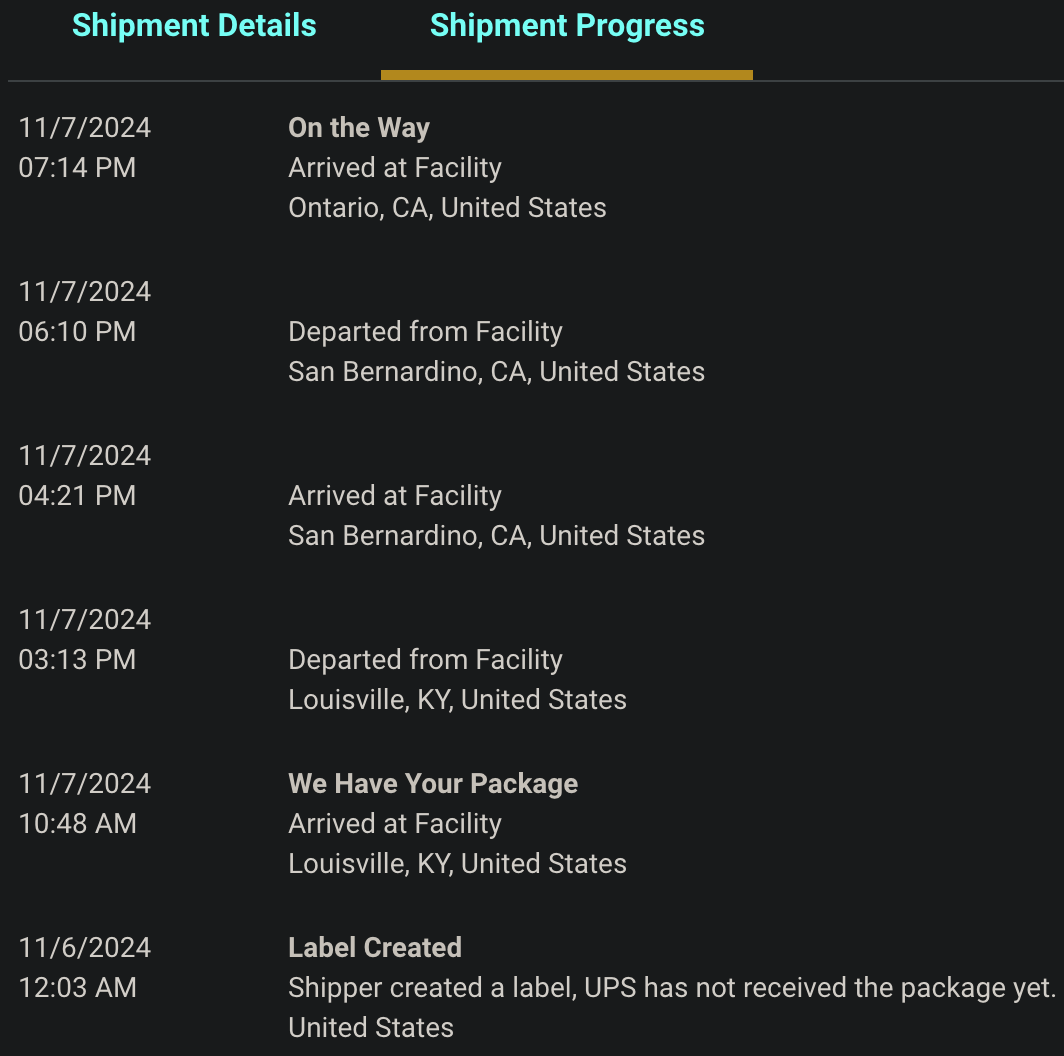Viewport: 1064px width, 1056px height.
Task: Click the 12:03 AM timestamp
Action: click(x=77, y=988)
